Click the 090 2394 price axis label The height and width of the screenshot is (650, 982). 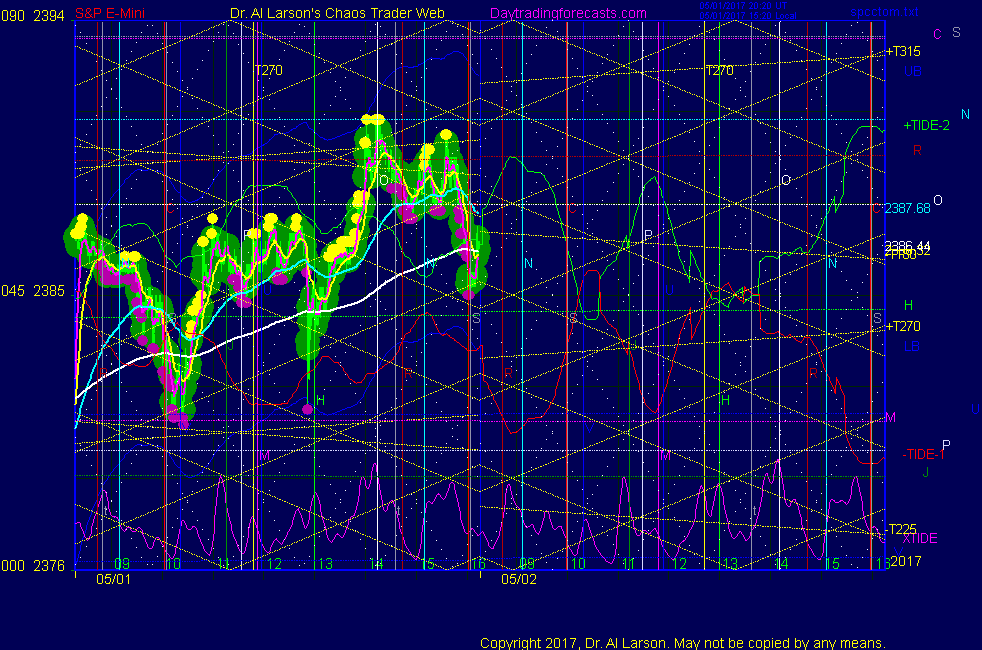tap(33, 16)
